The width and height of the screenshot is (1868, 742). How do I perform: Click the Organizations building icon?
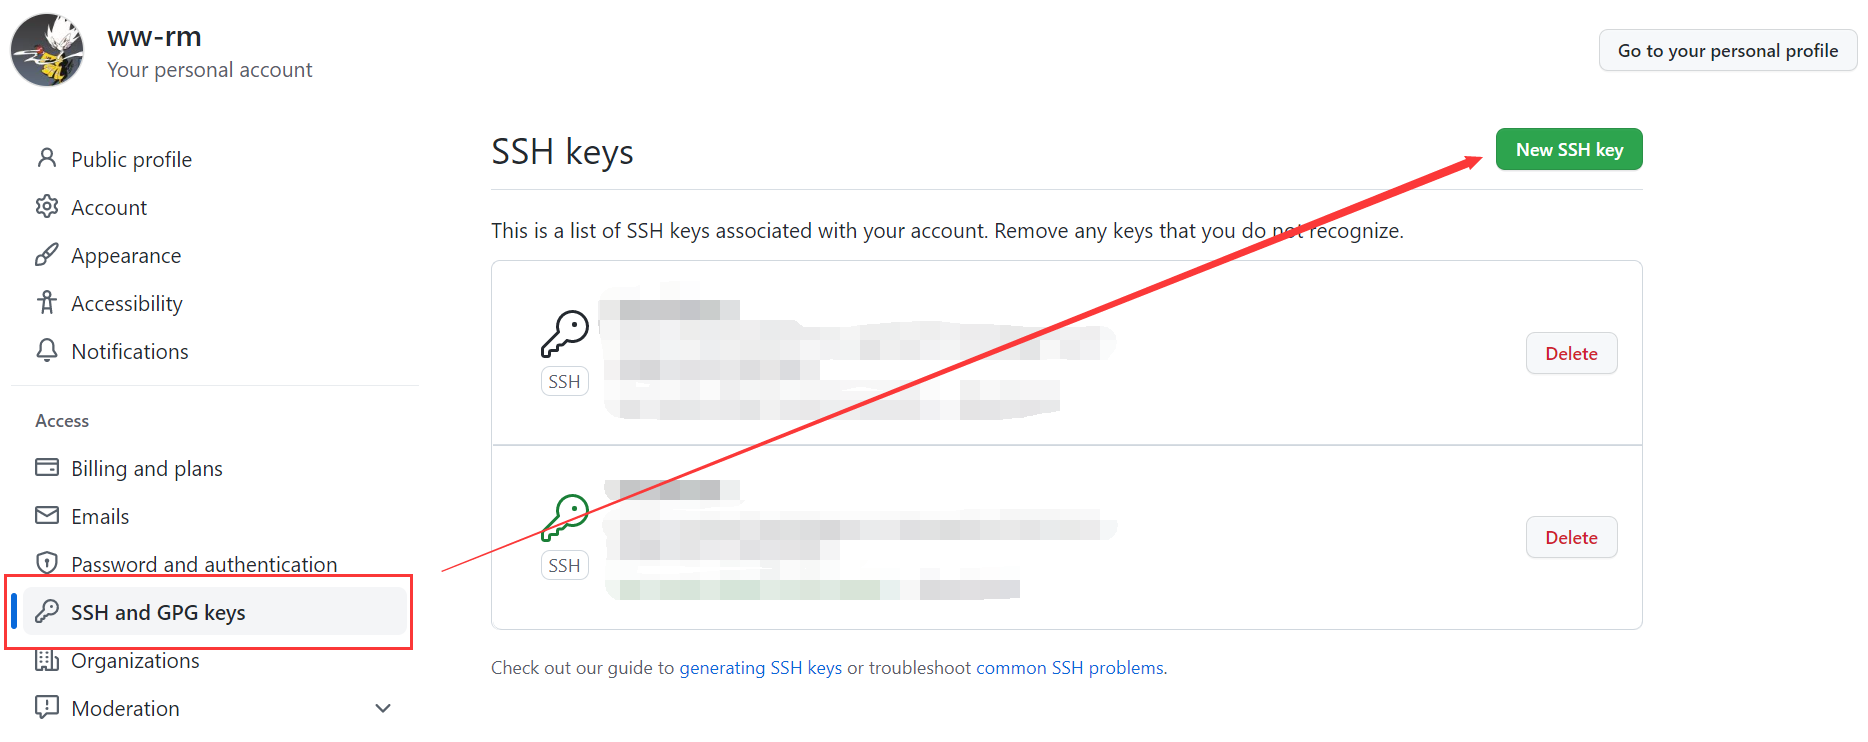tap(46, 660)
